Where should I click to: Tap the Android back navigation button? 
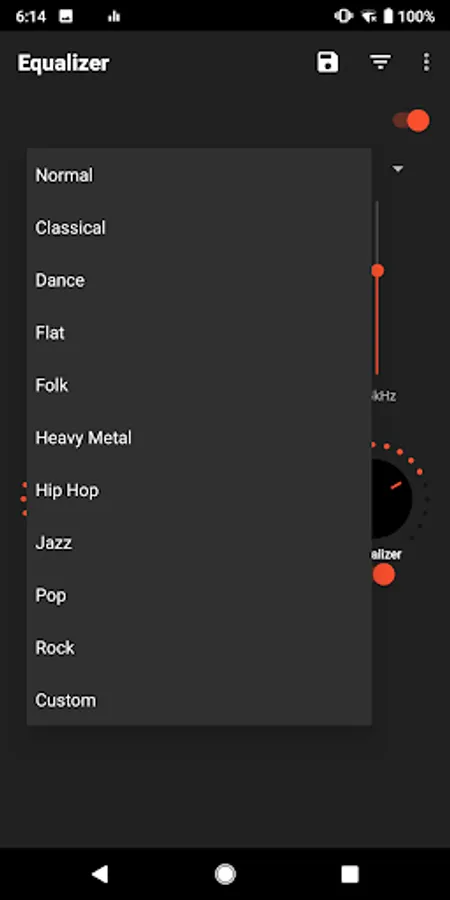(x=100, y=874)
